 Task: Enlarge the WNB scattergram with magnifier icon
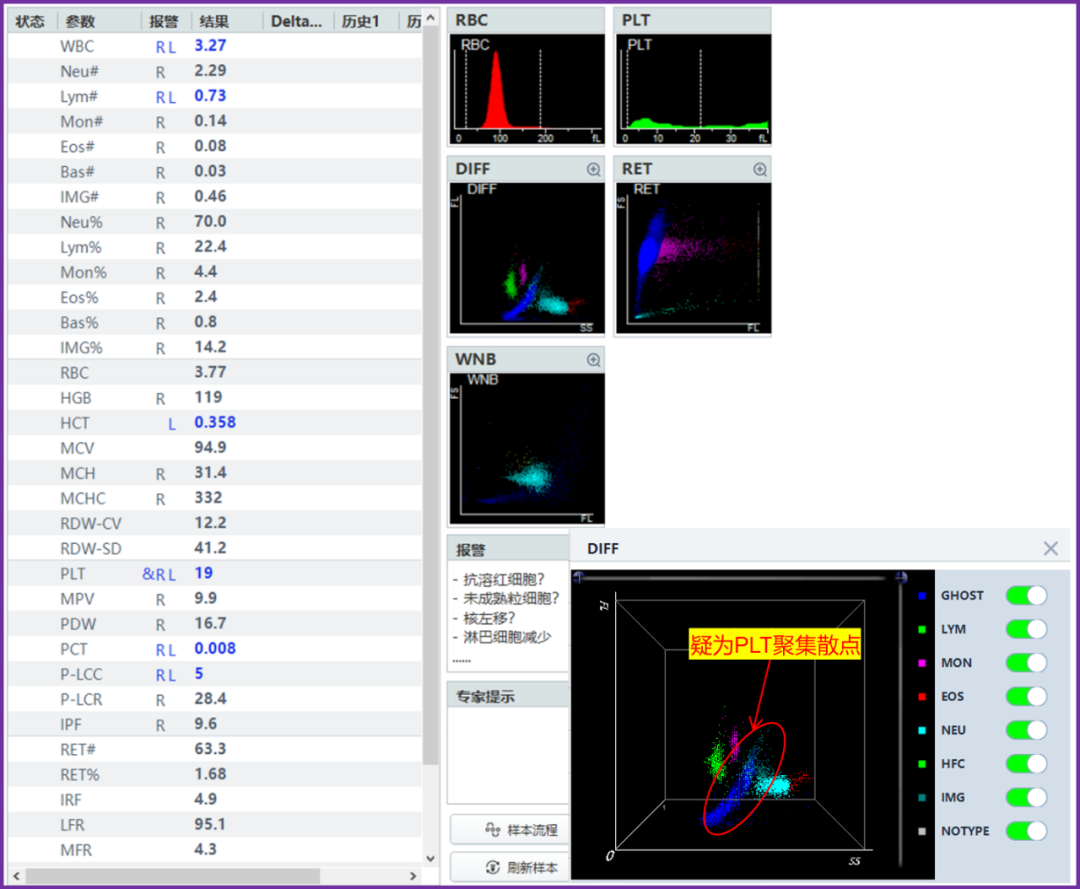(x=593, y=359)
